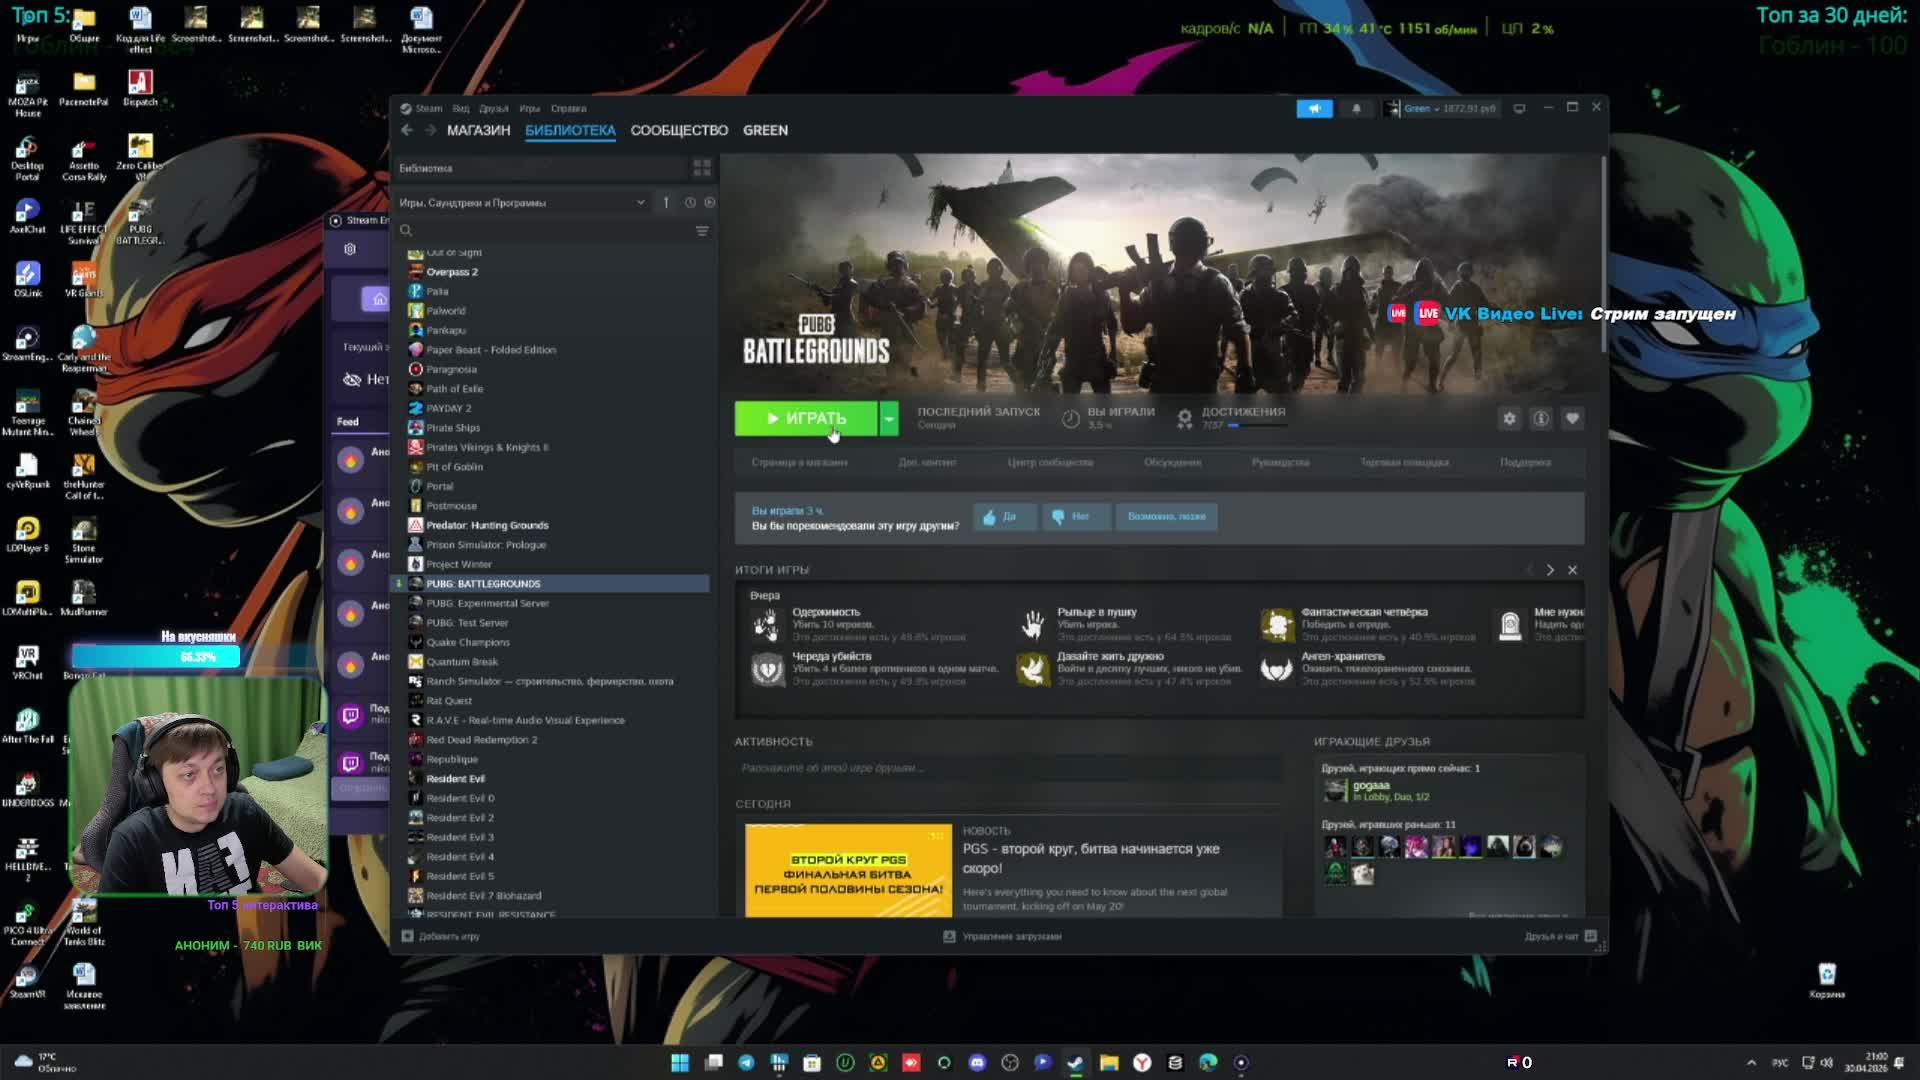
Task: Click the achievements progress bar
Action: [1257, 426]
